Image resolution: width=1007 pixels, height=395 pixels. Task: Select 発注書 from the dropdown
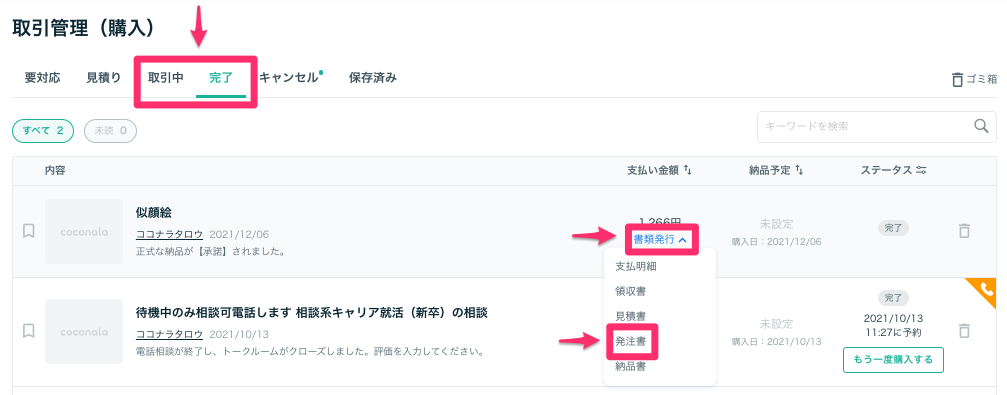631,342
